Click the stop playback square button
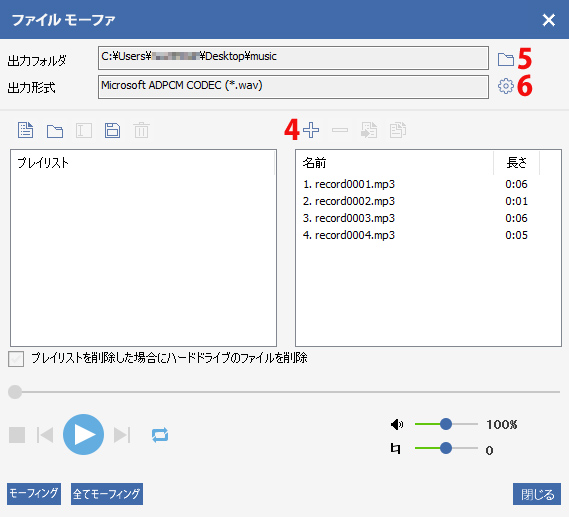The width and height of the screenshot is (569, 517). click(x=17, y=435)
